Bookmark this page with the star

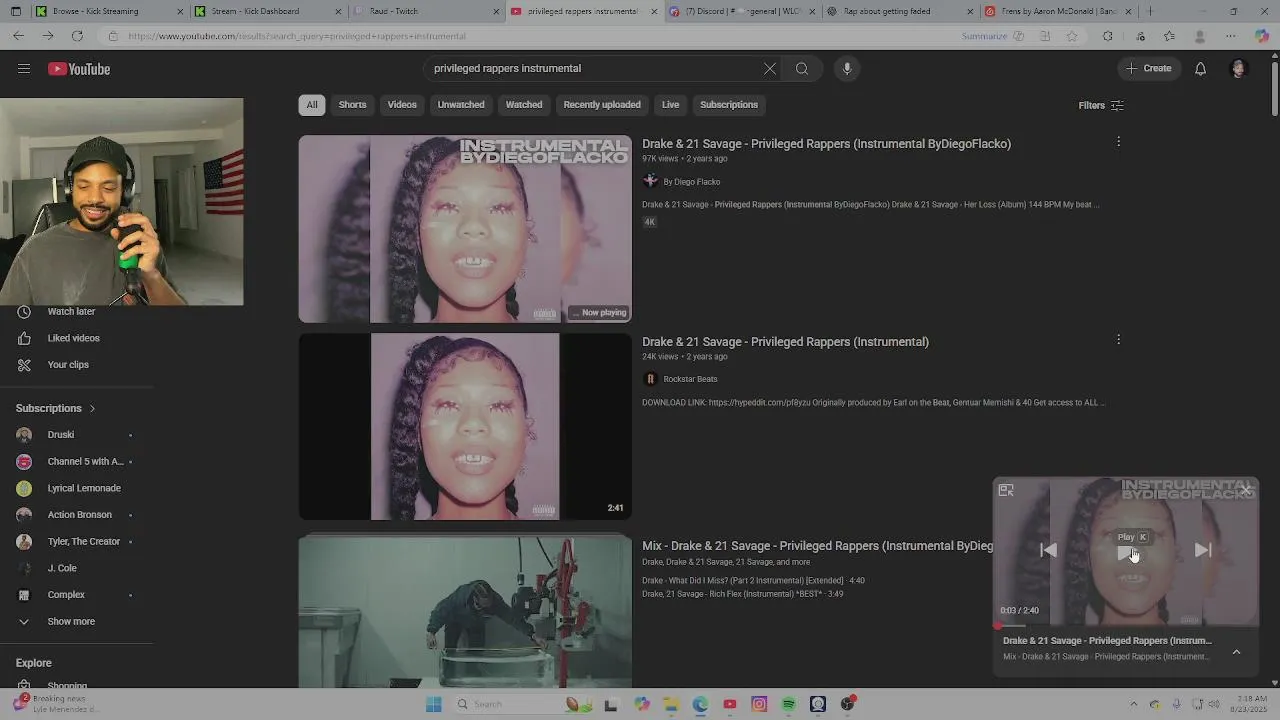click(x=1072, y=36)
